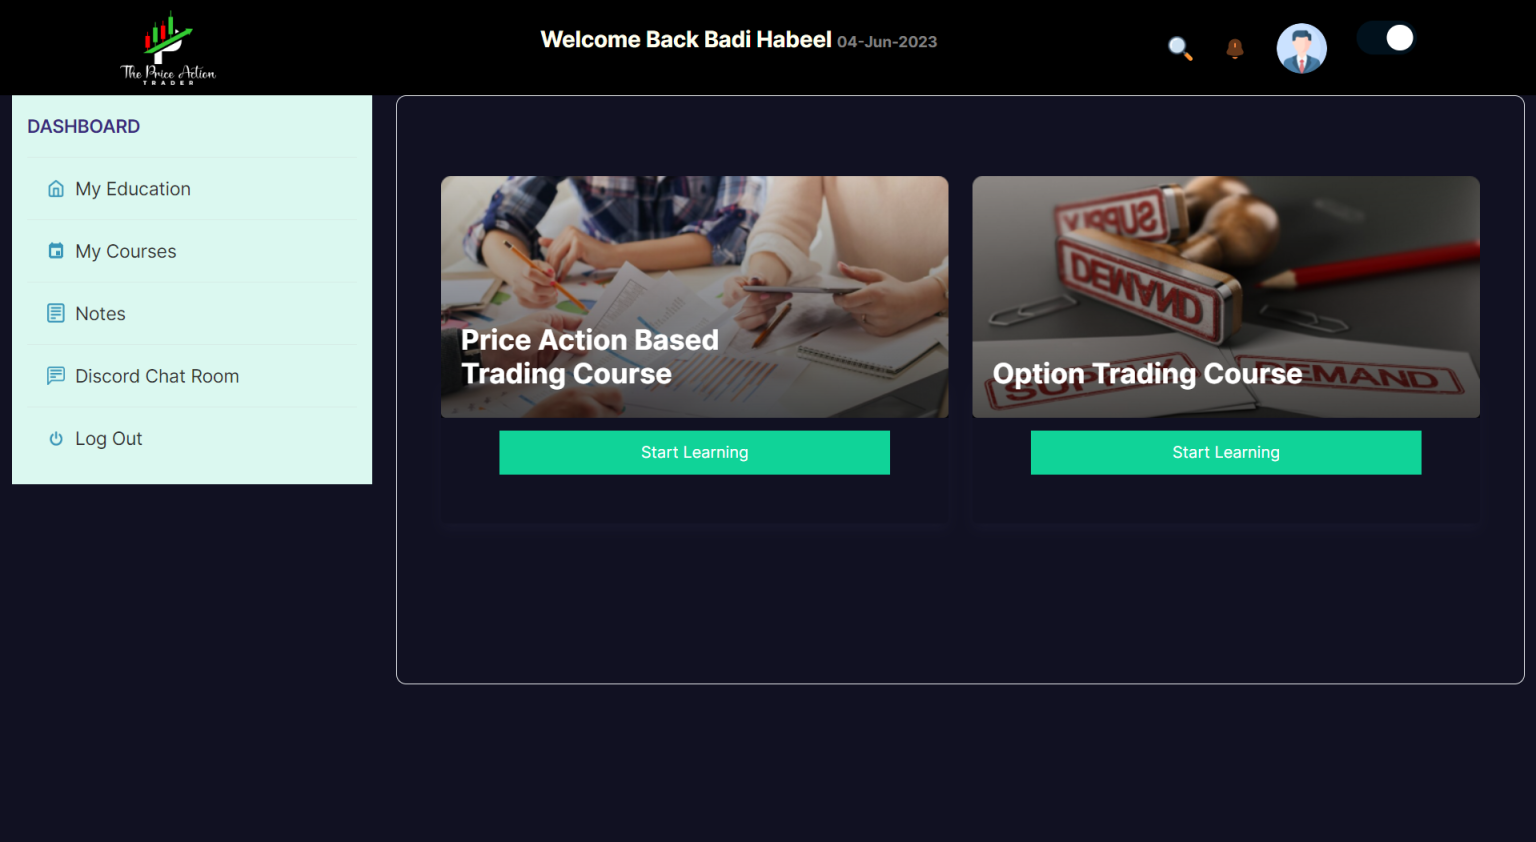The image size is (1536, 842).
Task: Click the chat icon beside Discord Chat Room
Action: pos(56,376)
